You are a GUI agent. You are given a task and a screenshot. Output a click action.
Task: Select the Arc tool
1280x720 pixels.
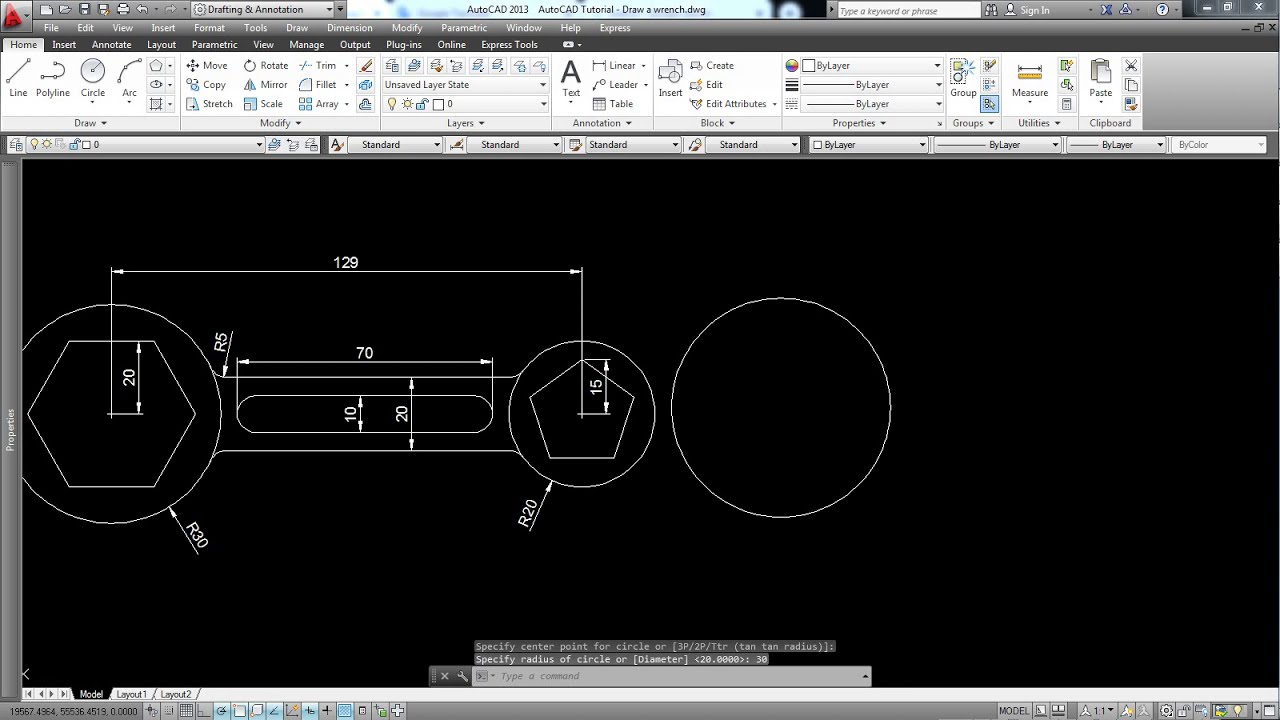click(x=129, y=79)
